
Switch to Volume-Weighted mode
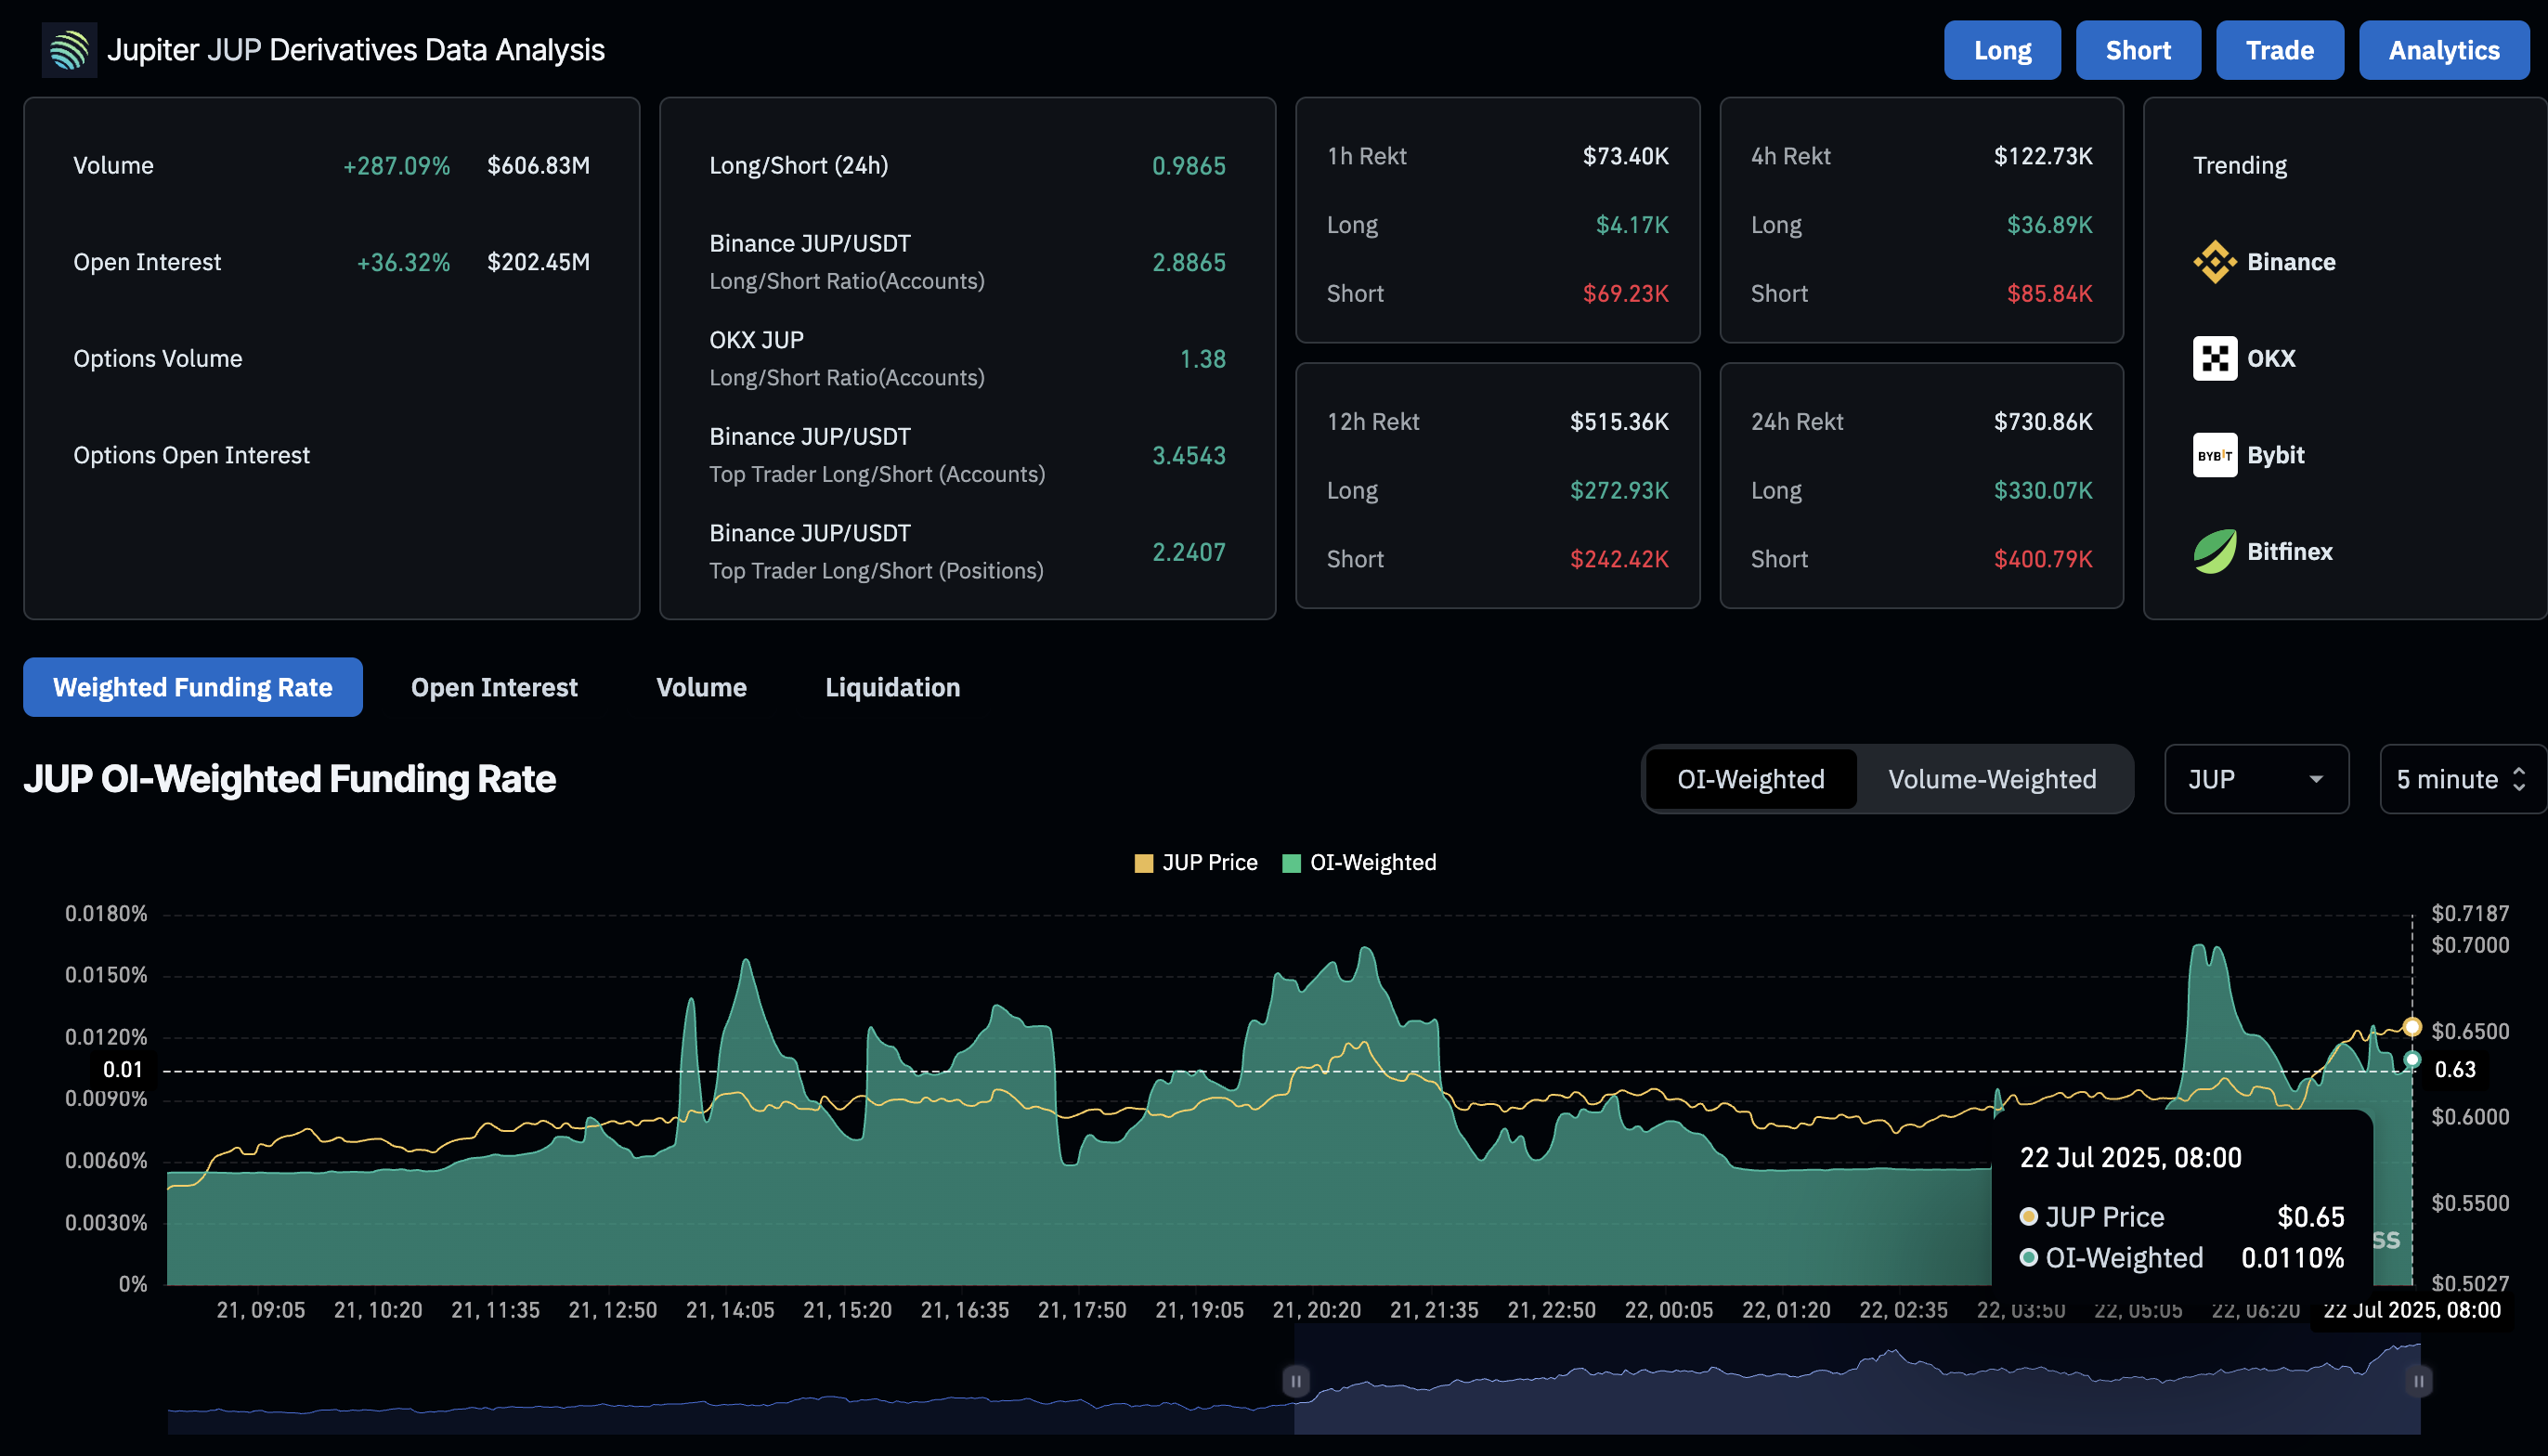(1992, 779)
